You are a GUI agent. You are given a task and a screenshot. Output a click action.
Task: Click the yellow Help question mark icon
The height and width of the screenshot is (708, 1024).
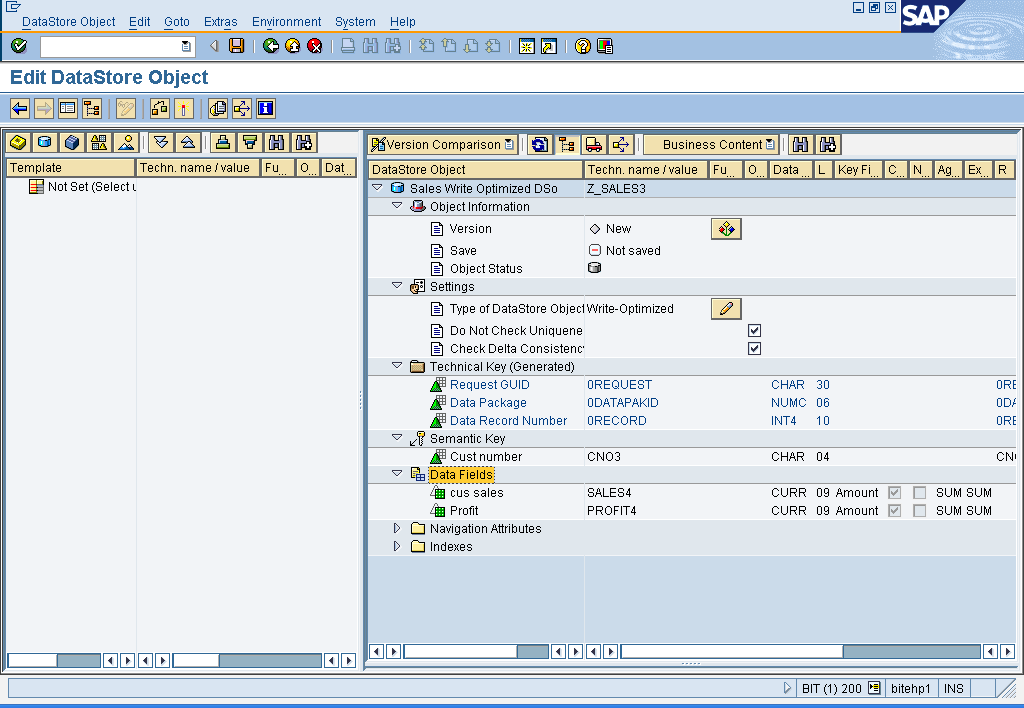pyautogui.click(x=583, y=46)
